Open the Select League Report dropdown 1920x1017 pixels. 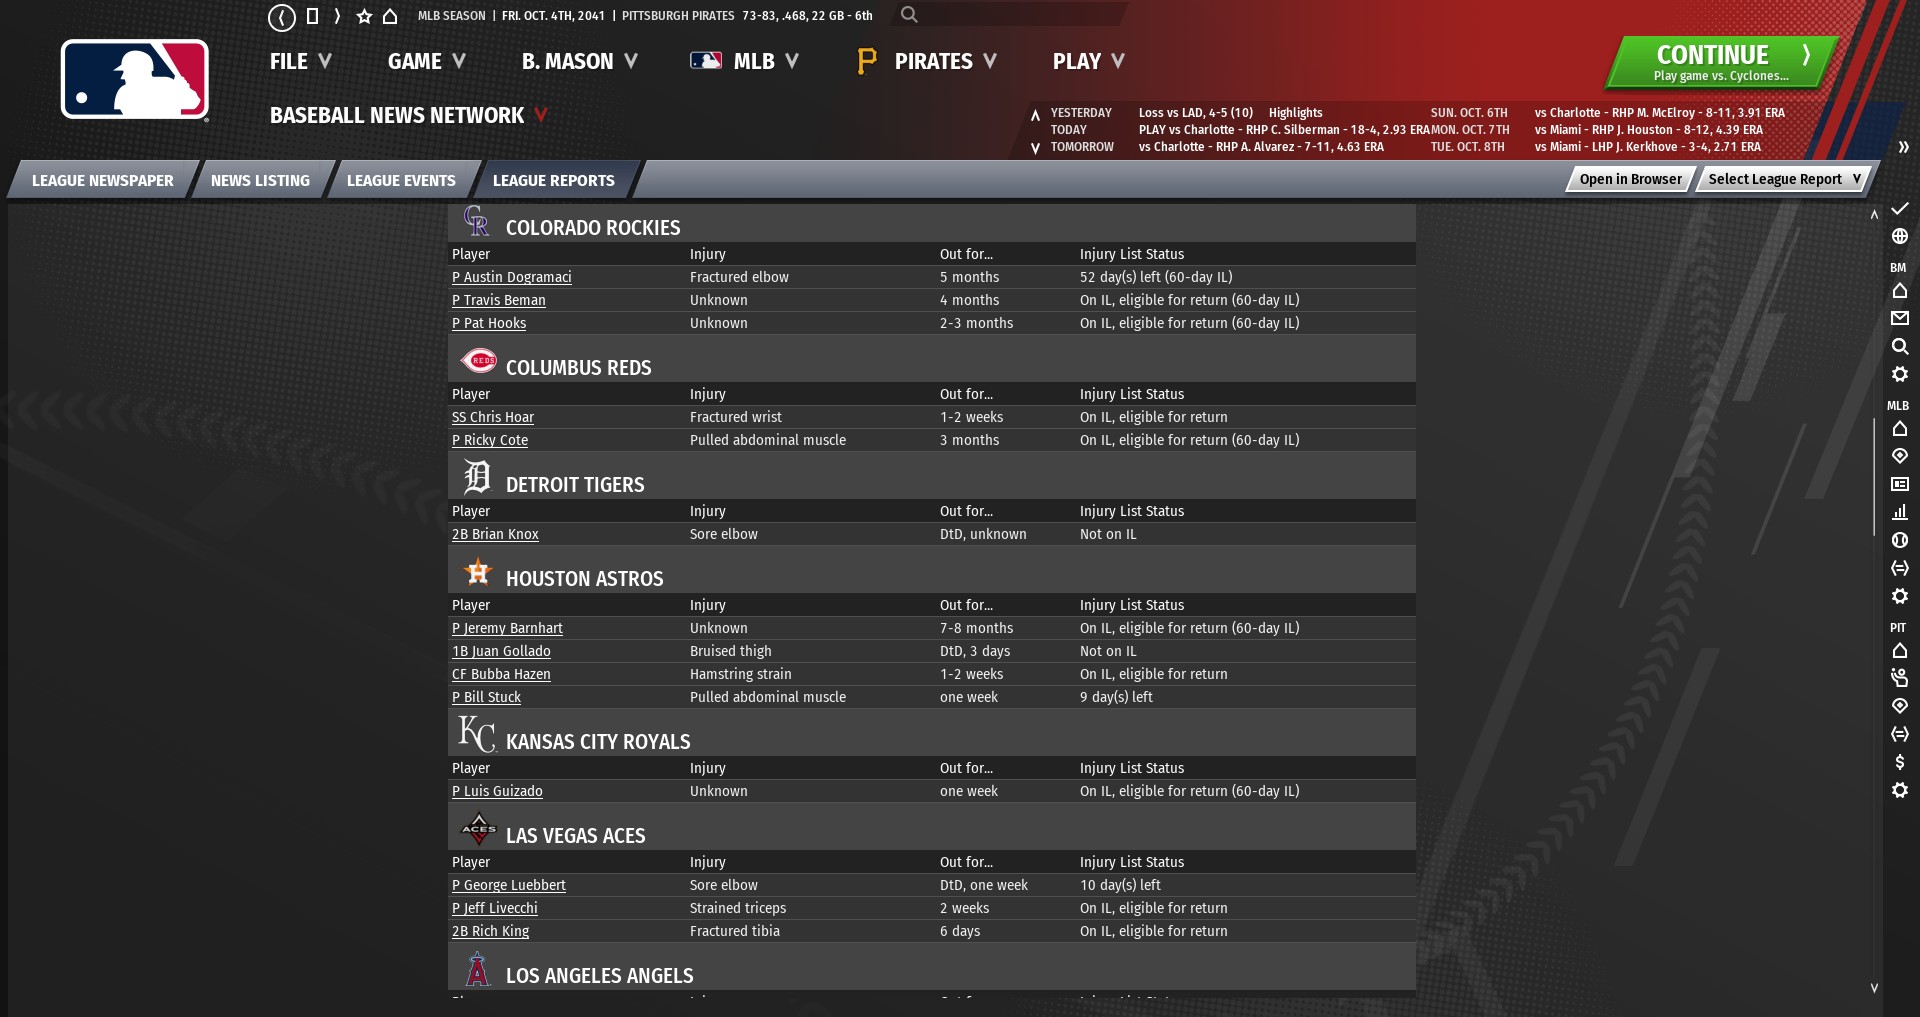[x=1783, y=179]
